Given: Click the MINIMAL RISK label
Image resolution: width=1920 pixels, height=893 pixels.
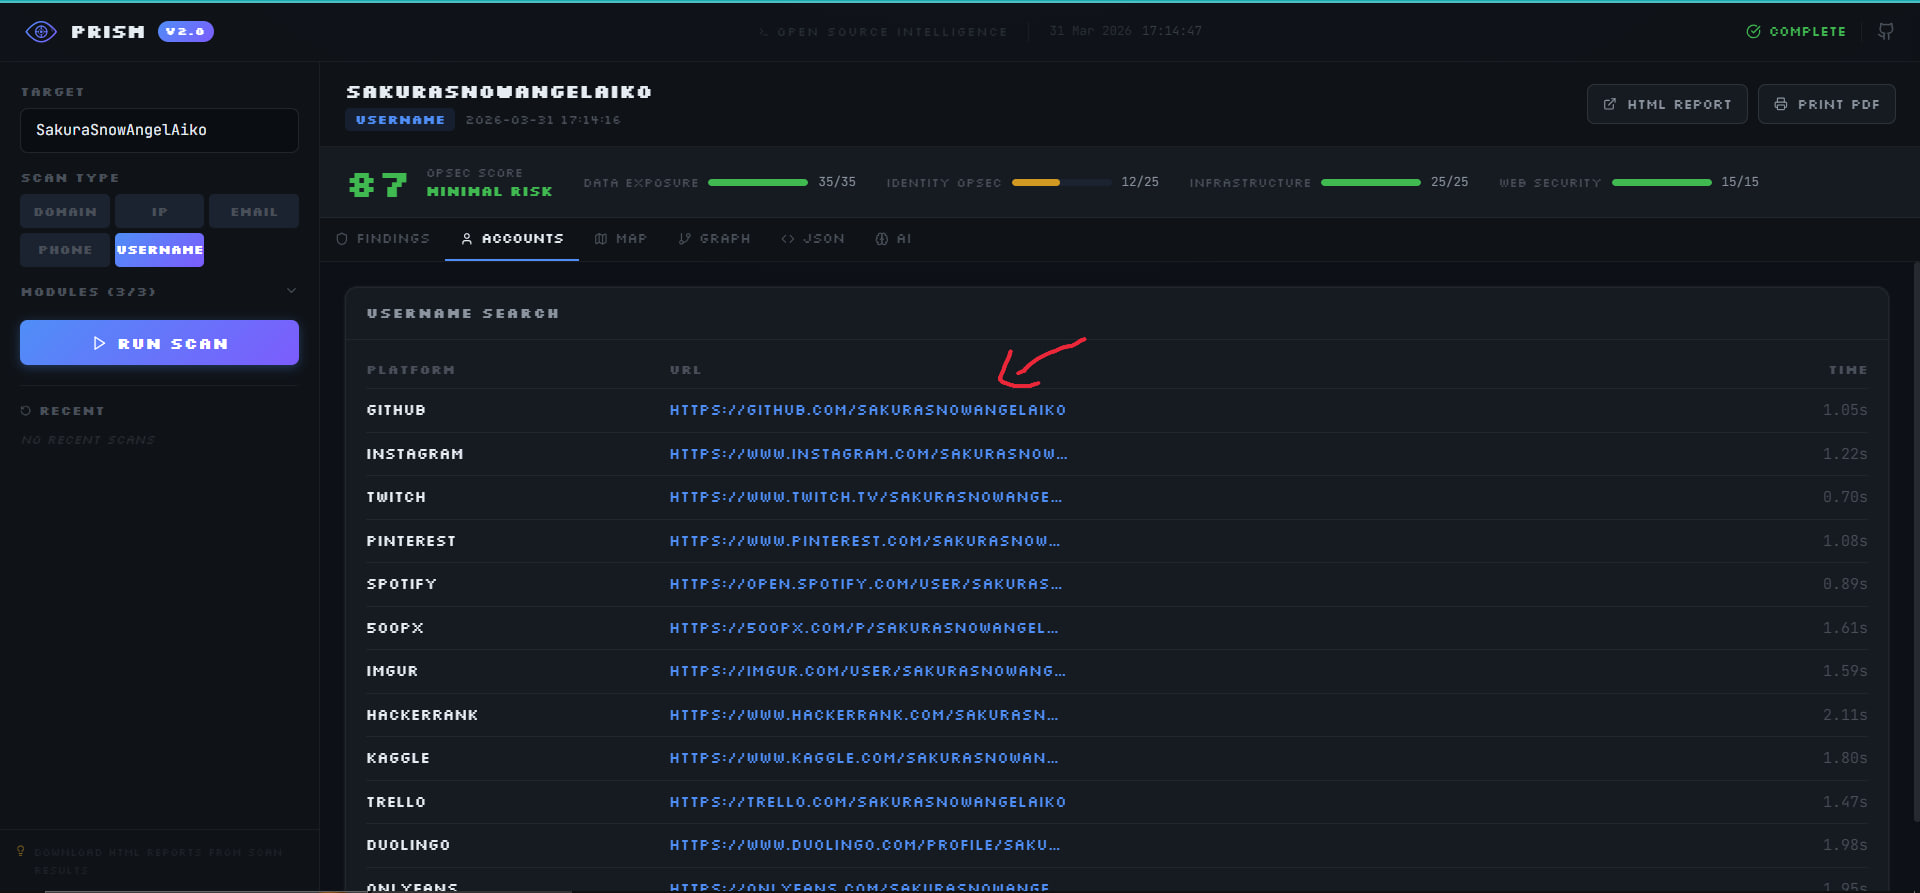Looking at the screenshot, I should (490, 191).
